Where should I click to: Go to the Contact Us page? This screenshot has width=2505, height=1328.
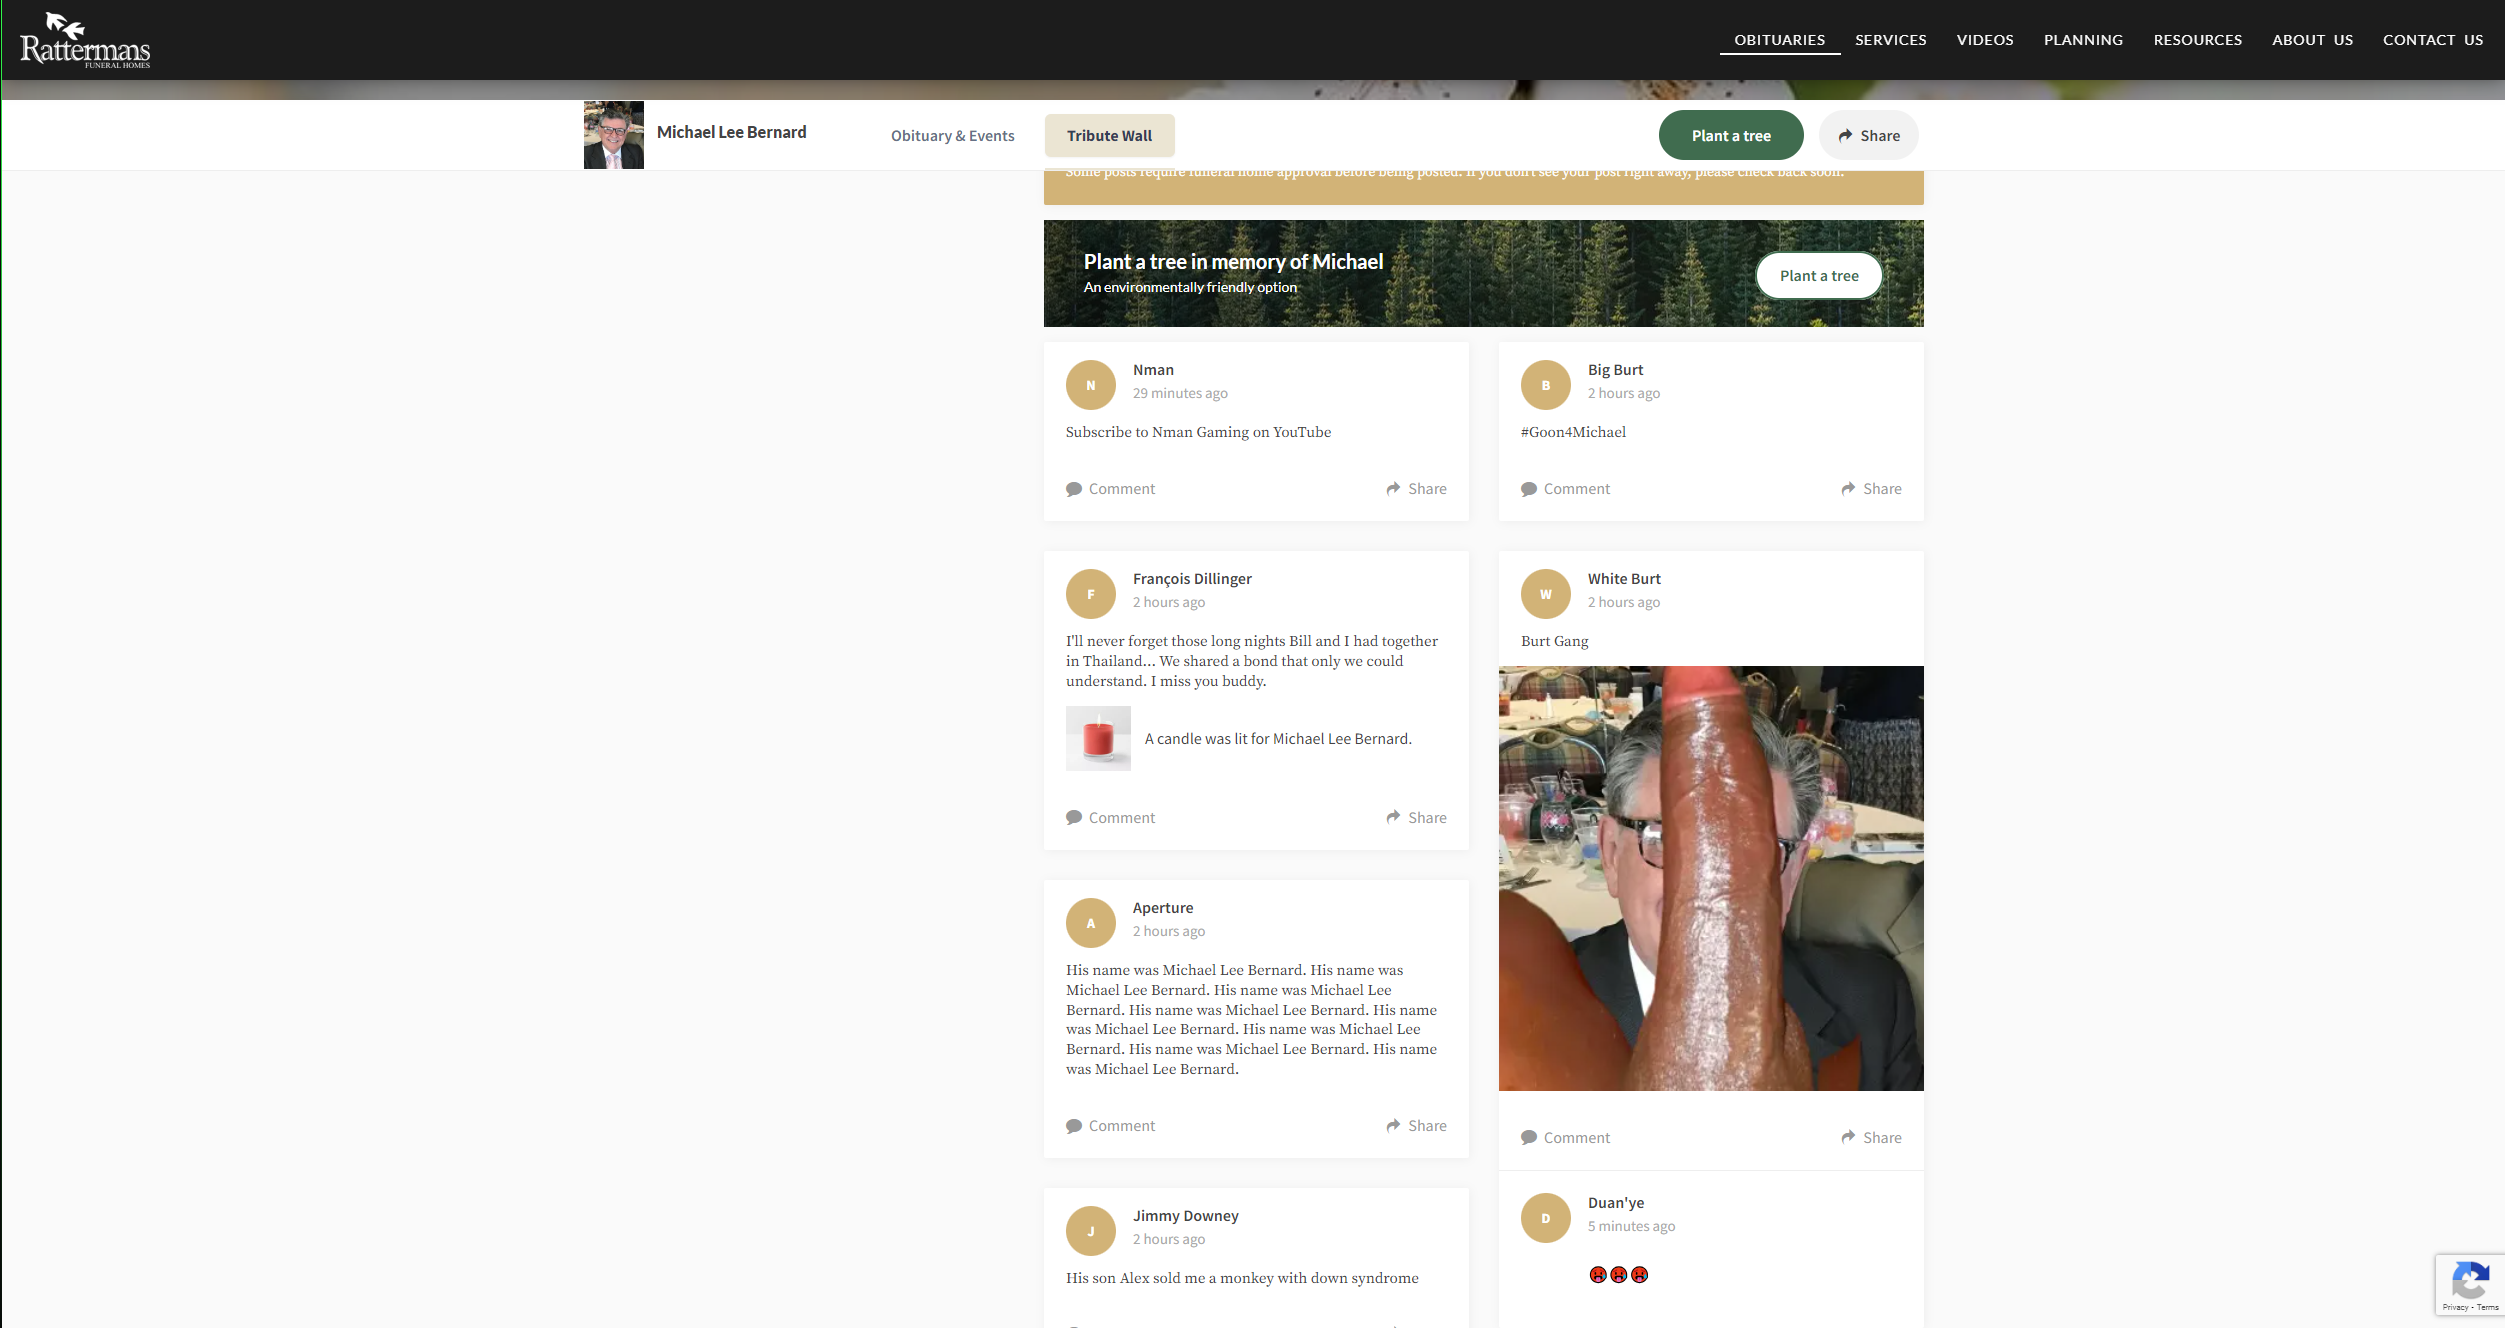pos(2432,40)
